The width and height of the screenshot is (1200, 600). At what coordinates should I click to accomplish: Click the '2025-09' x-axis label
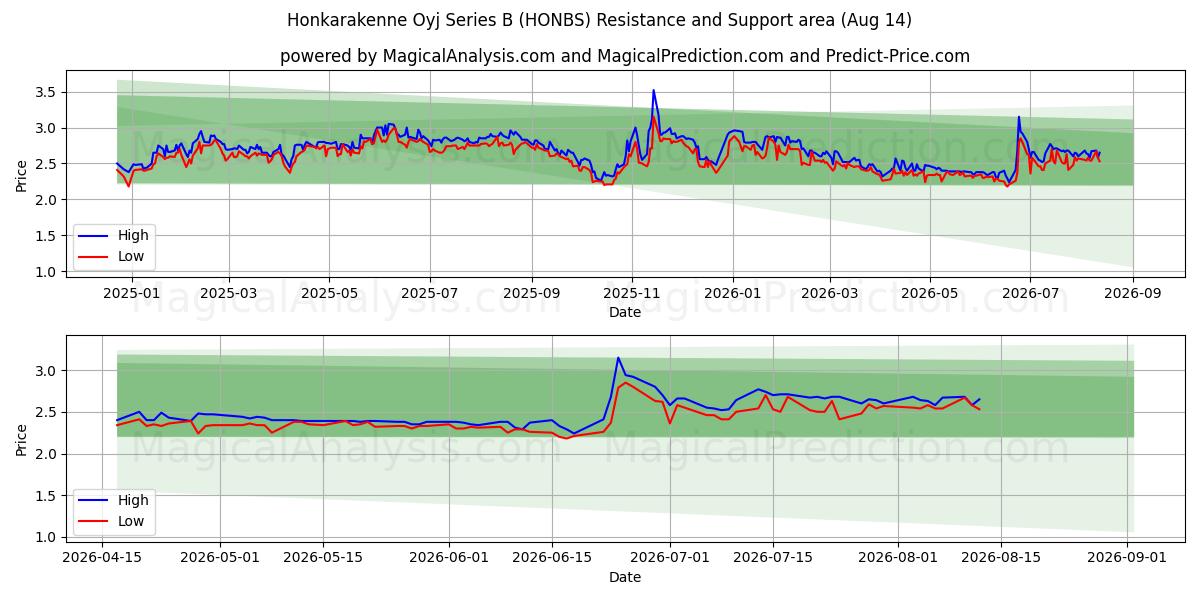(x=532, y=293)
